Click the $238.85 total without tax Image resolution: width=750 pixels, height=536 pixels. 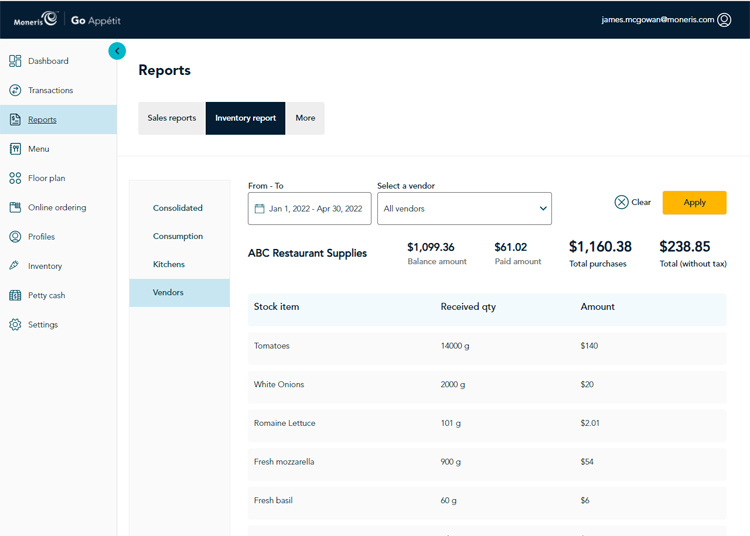684,247
